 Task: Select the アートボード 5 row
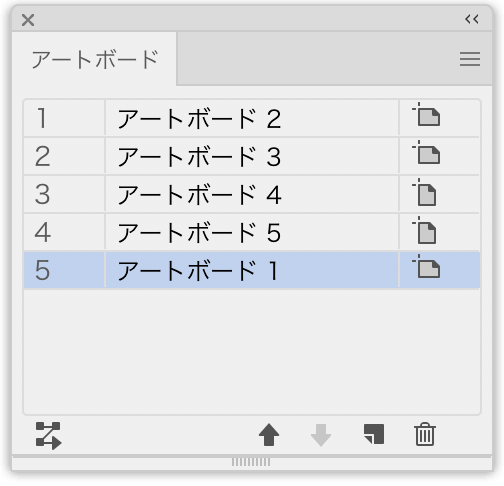(252, 232)
